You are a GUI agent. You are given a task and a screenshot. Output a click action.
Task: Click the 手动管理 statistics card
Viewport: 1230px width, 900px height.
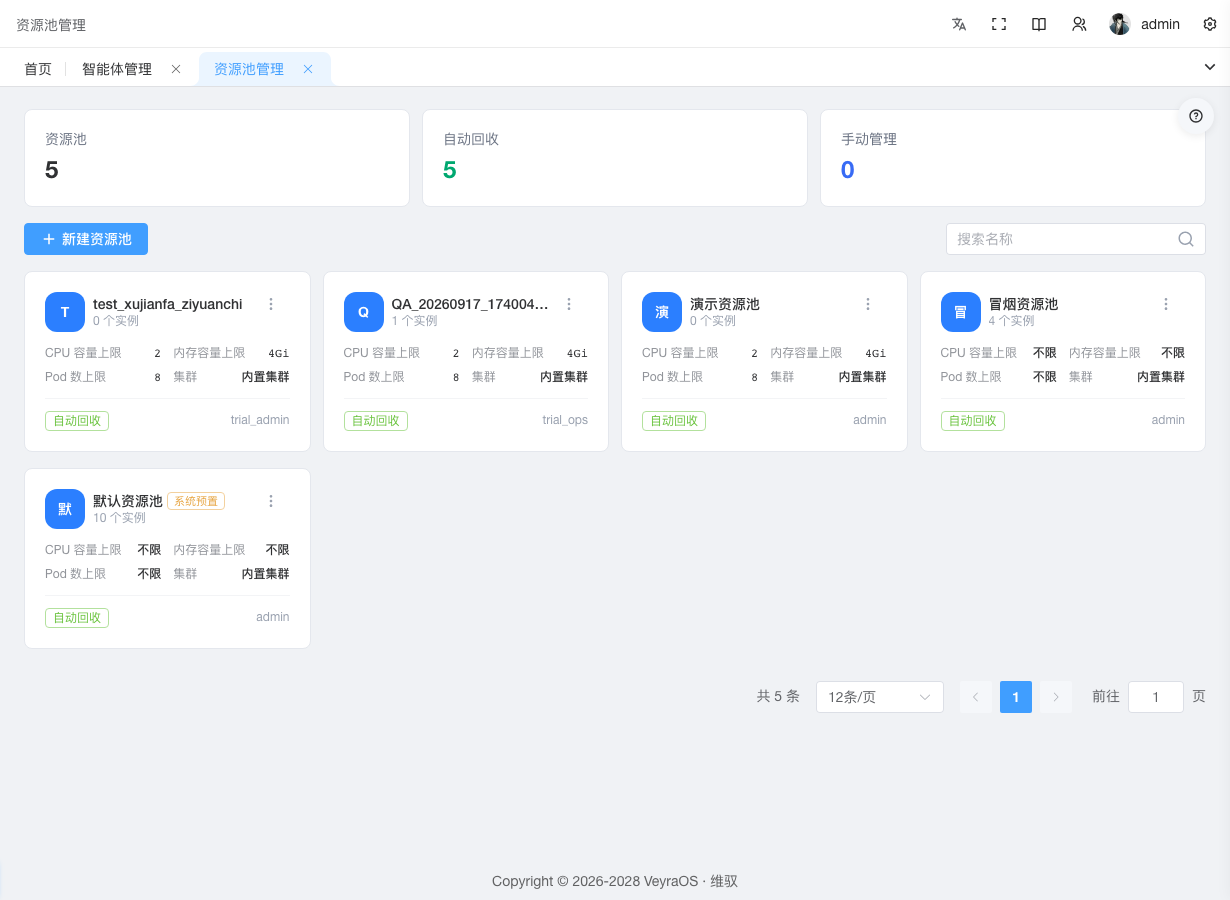[1013, 158]
